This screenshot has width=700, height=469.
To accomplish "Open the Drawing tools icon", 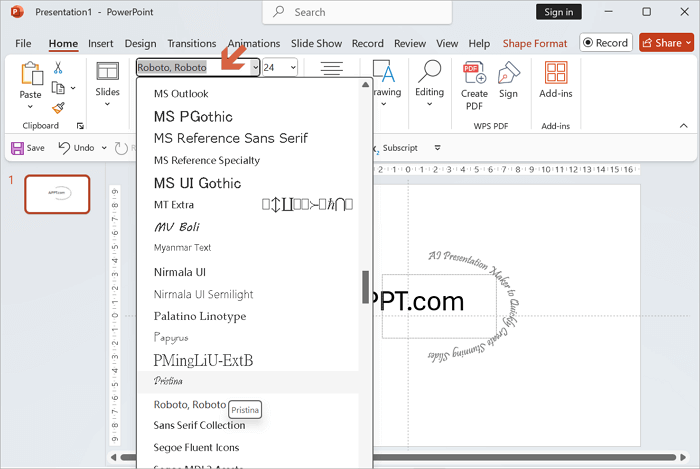I will click(x=384, y=72).
